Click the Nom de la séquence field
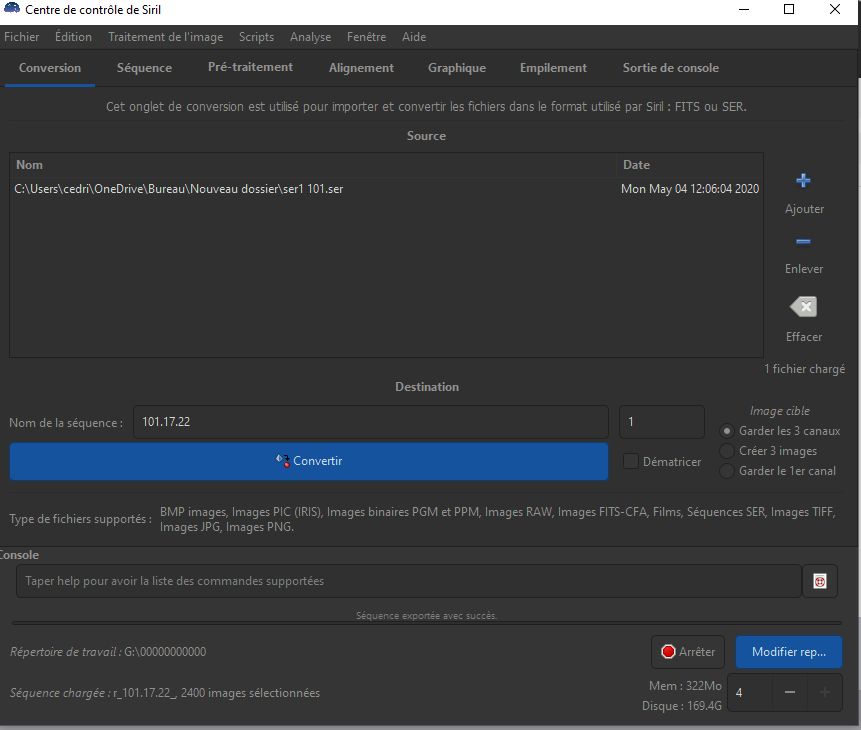 371,422
